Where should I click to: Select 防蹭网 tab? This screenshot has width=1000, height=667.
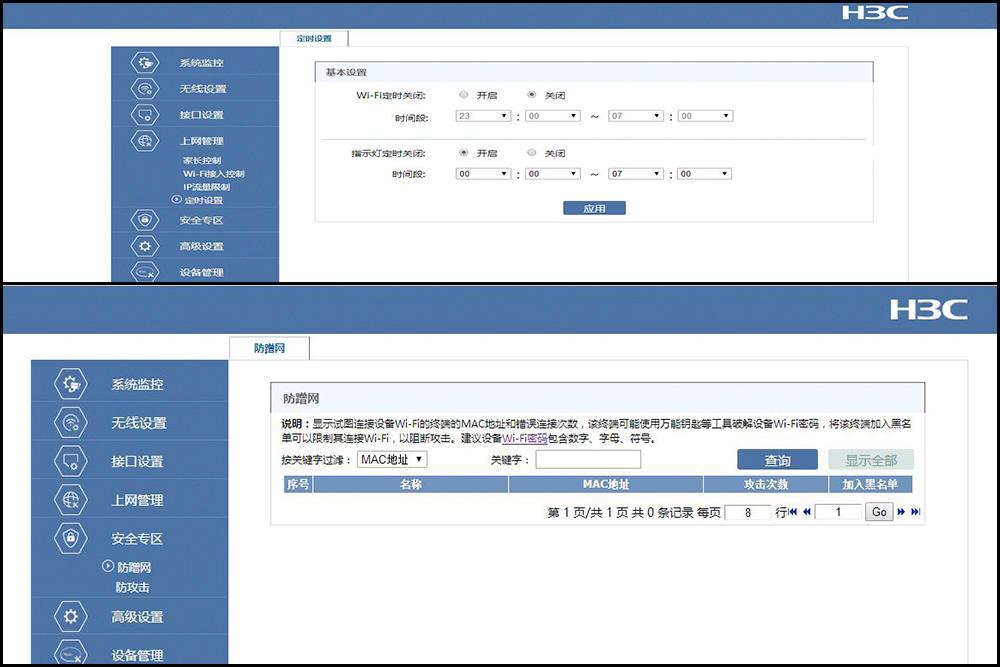pos(269,348)
